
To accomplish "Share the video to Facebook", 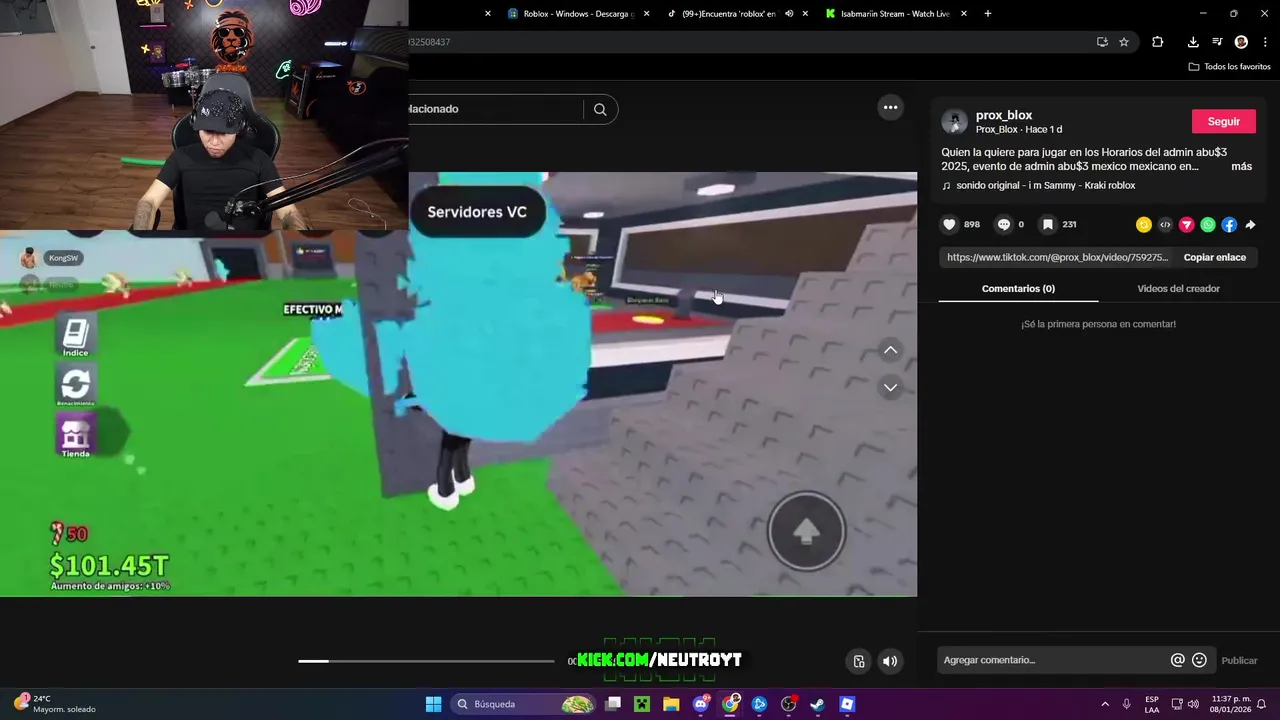I will (x=1229, y=225).
